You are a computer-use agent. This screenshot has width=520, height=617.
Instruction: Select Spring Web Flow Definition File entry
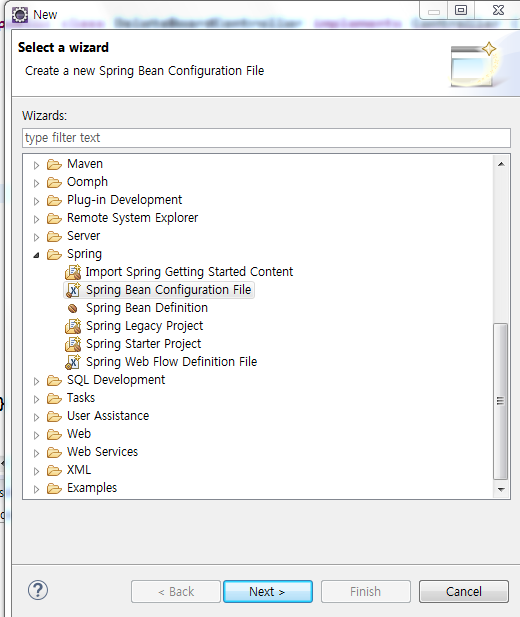coord(172,362)
